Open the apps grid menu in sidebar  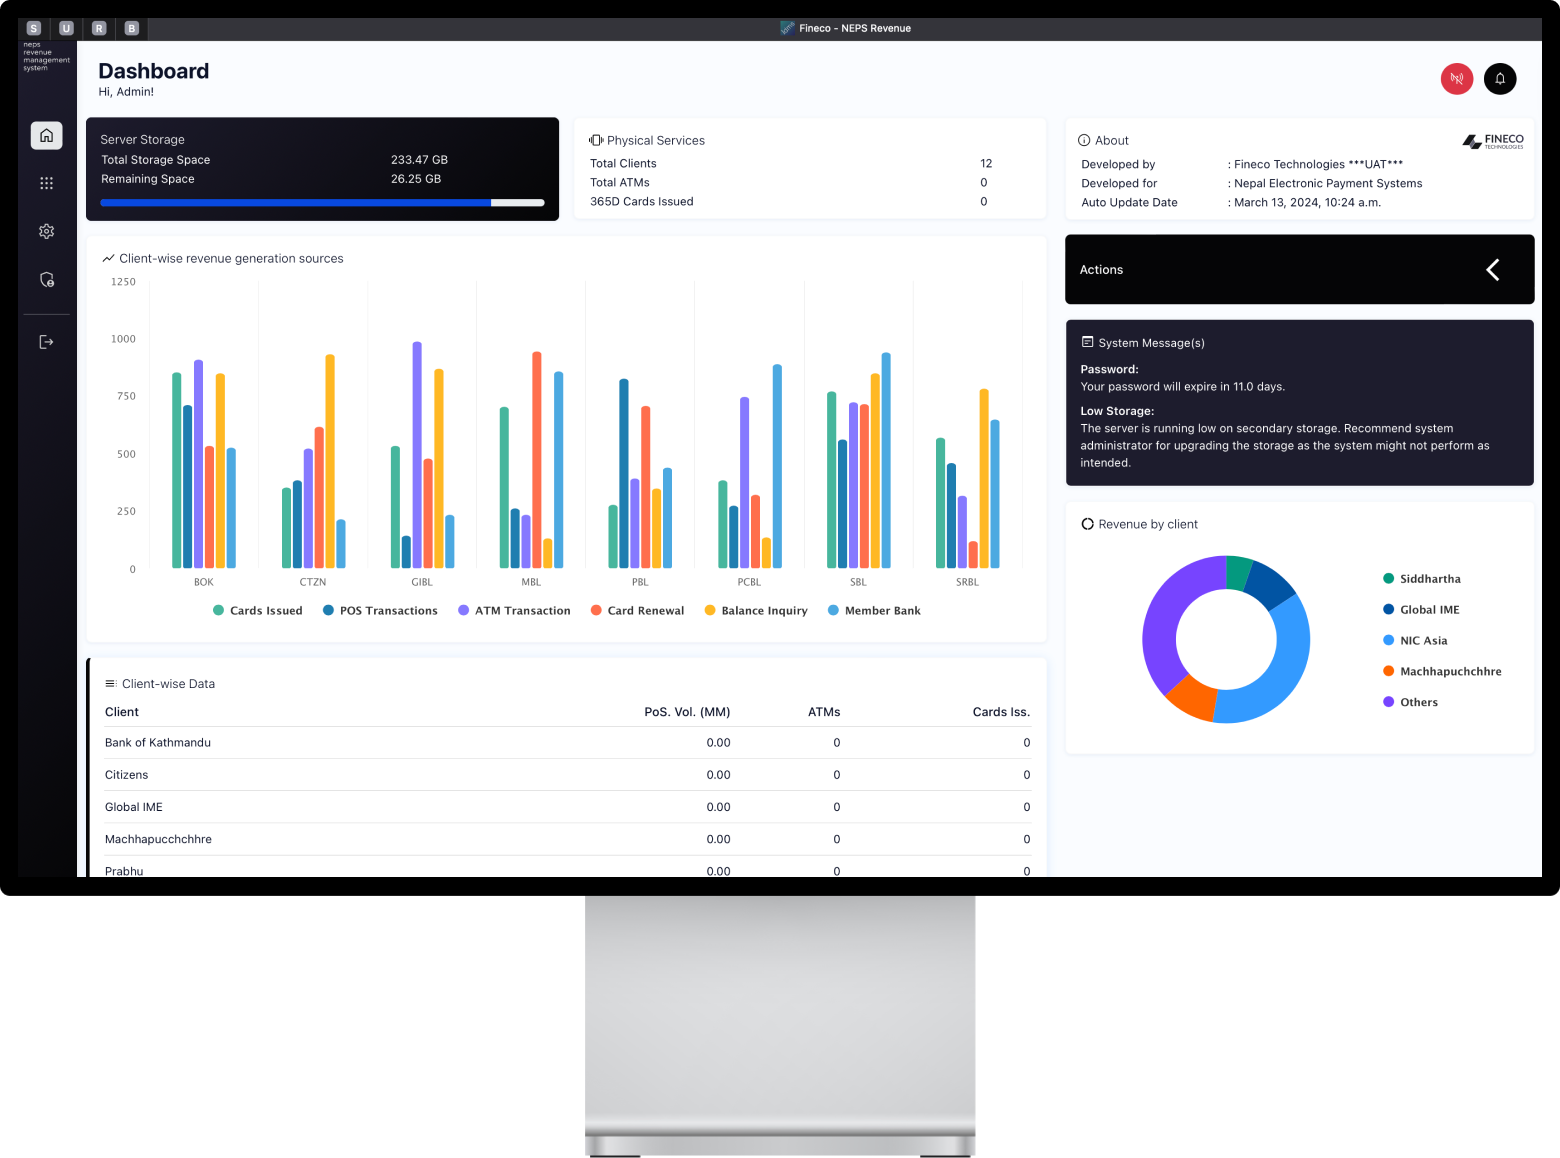tap(46, 183)
